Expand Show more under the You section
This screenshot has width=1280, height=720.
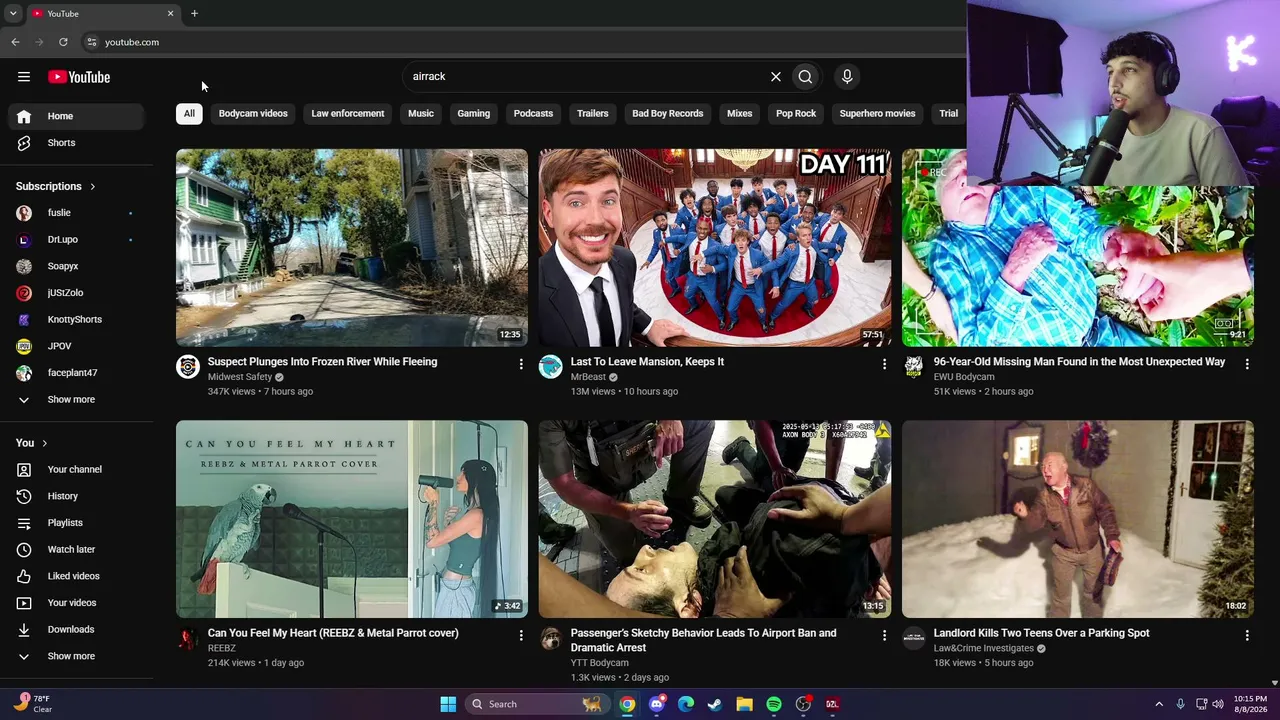coord(77,657)
